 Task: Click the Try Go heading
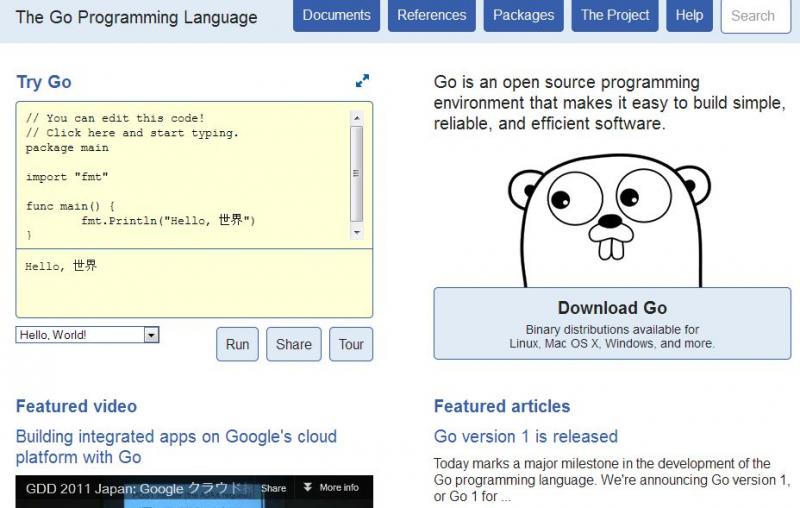(44, 82)
